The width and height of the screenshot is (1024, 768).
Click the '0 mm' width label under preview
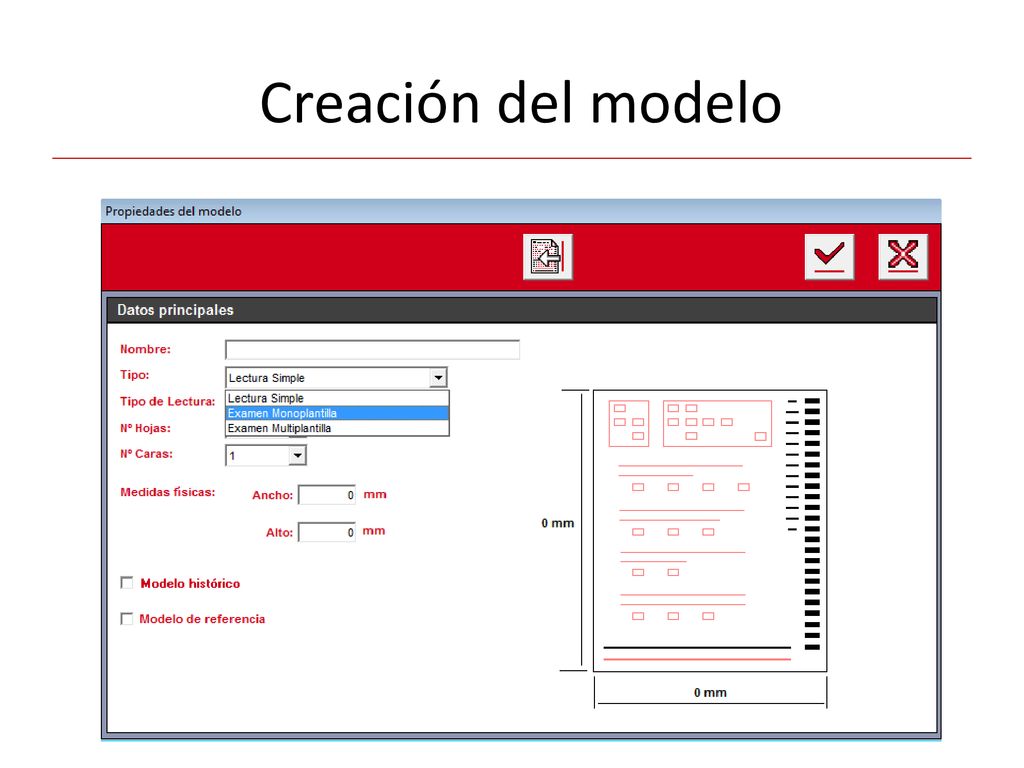coord(710,692)
